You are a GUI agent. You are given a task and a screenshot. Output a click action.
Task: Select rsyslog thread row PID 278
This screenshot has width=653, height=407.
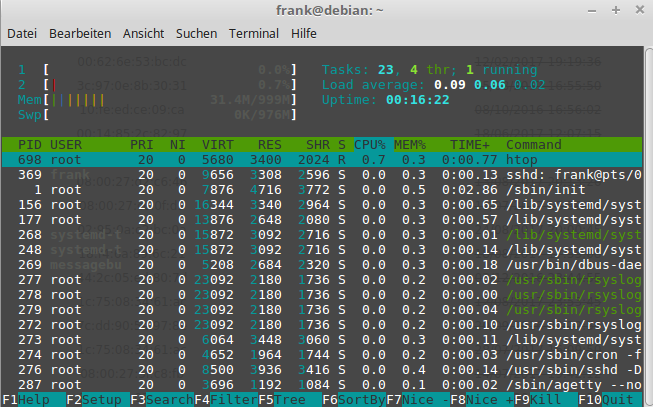click(x=322, y=295)
